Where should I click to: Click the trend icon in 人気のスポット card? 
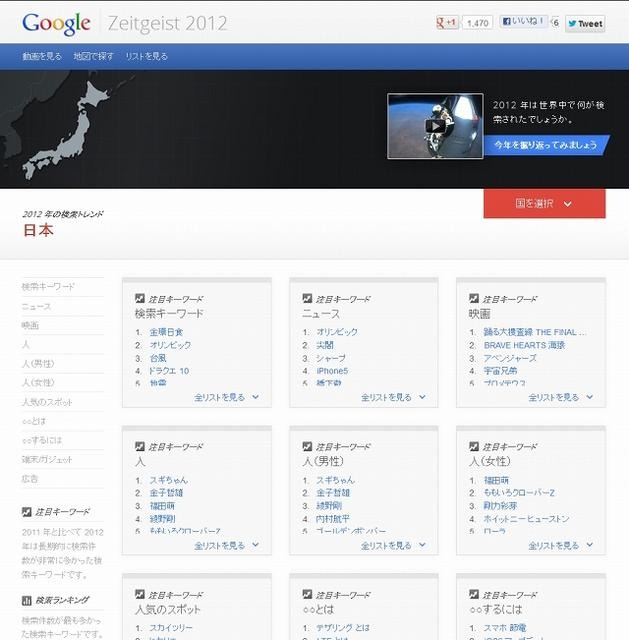click(140, 594)
